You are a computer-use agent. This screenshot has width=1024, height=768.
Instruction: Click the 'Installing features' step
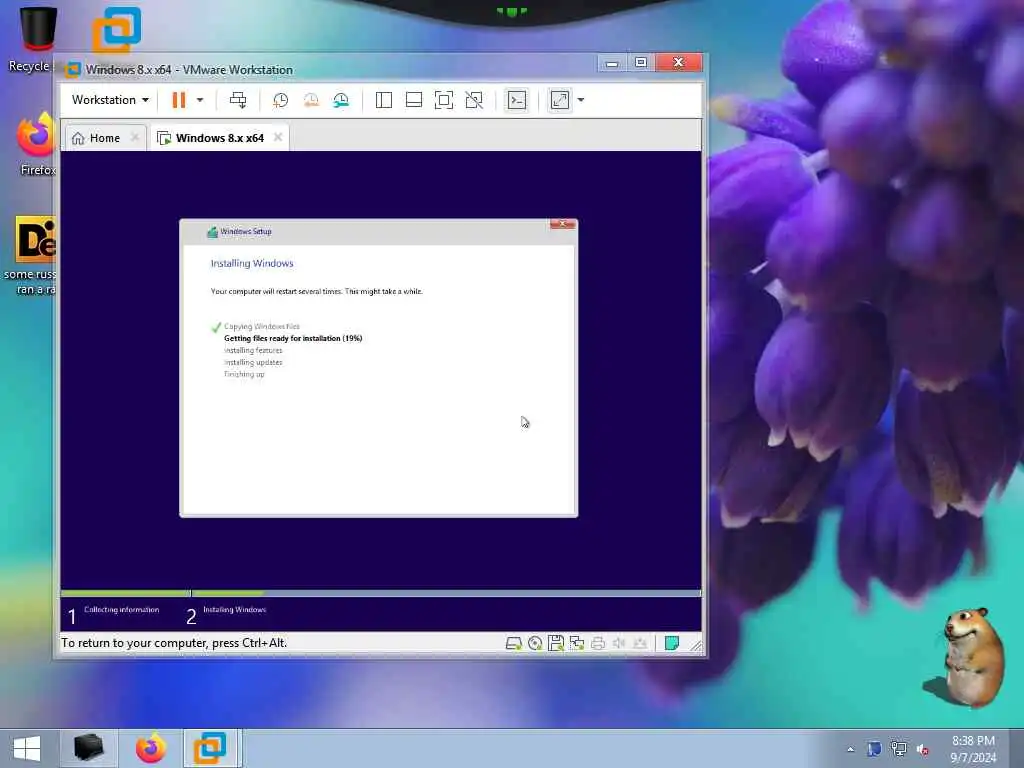pos(253,351)
